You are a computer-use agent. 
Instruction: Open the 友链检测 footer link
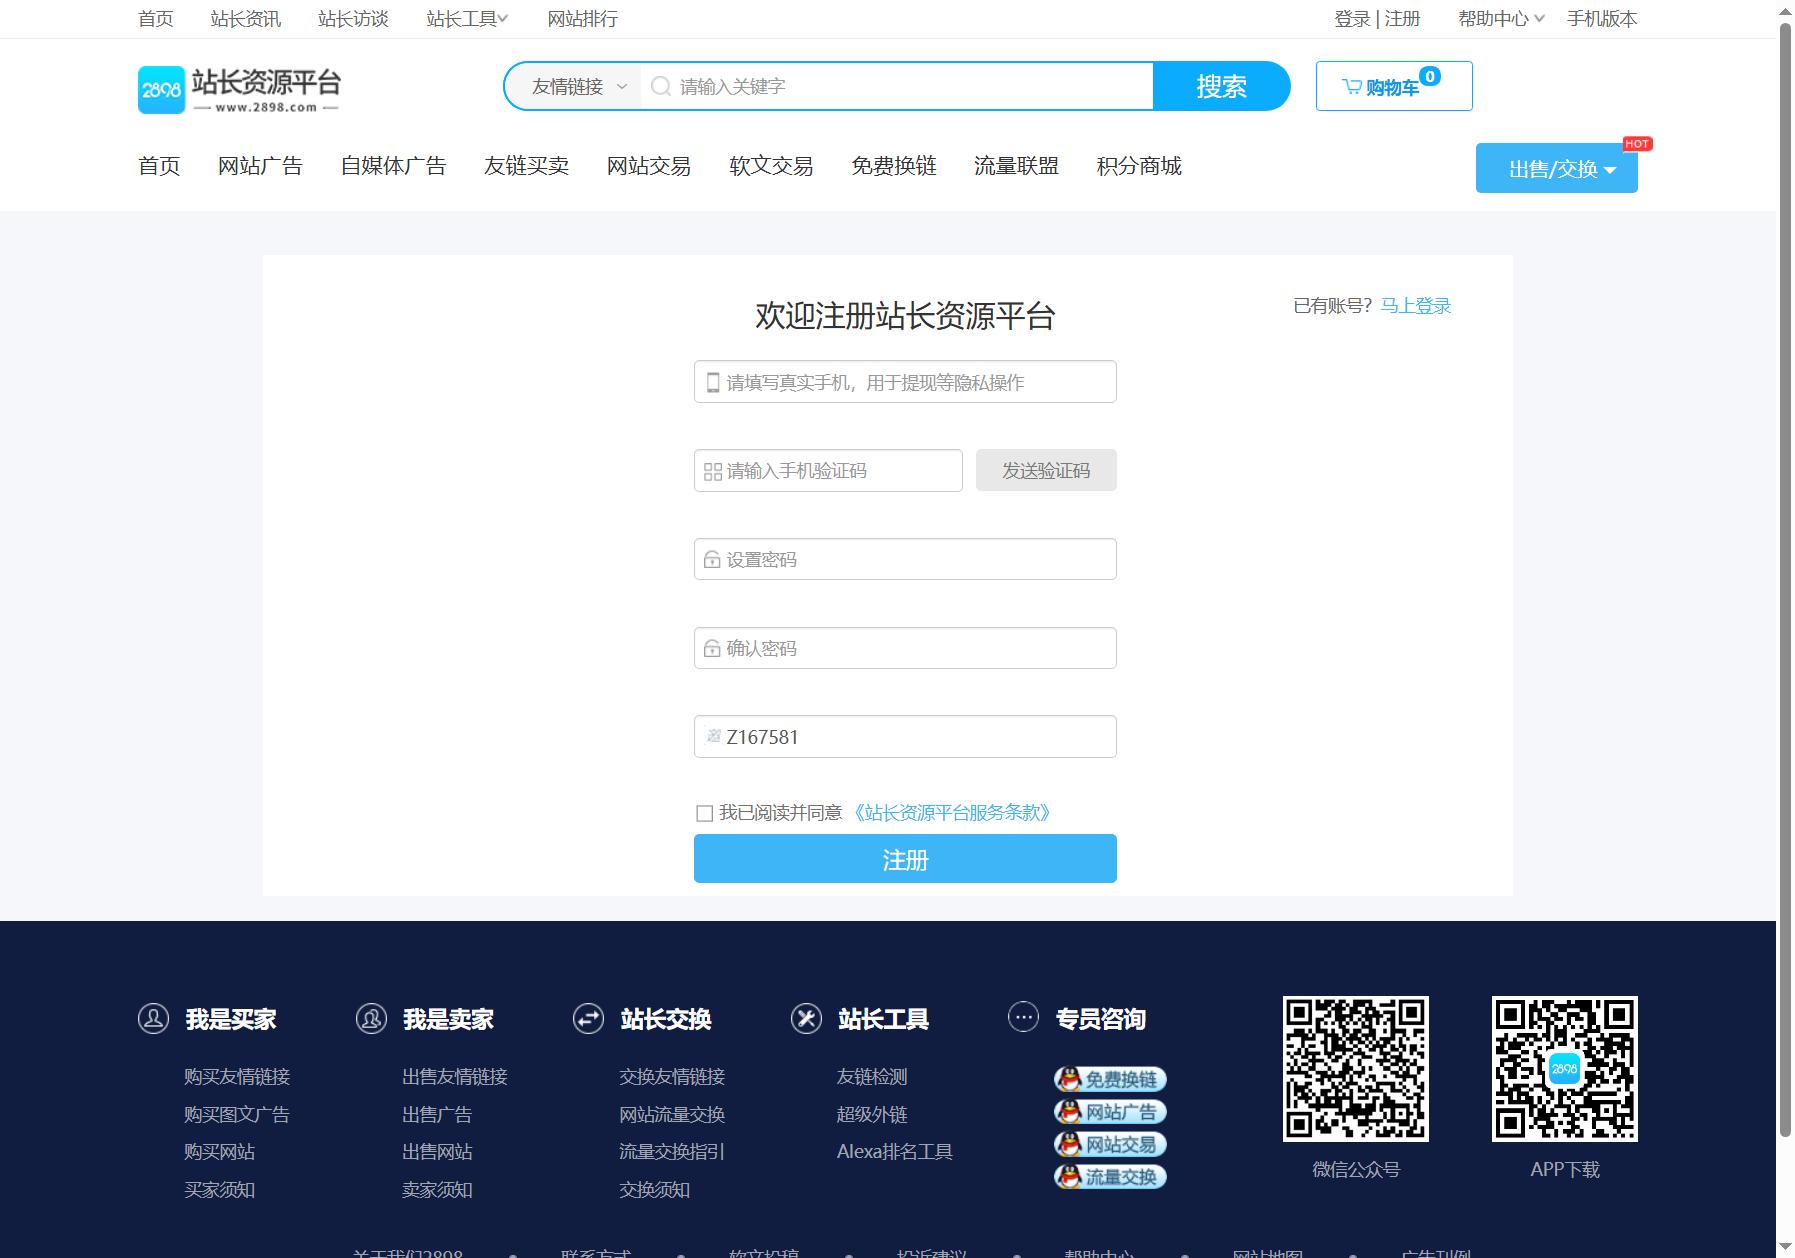point(872,1077)
